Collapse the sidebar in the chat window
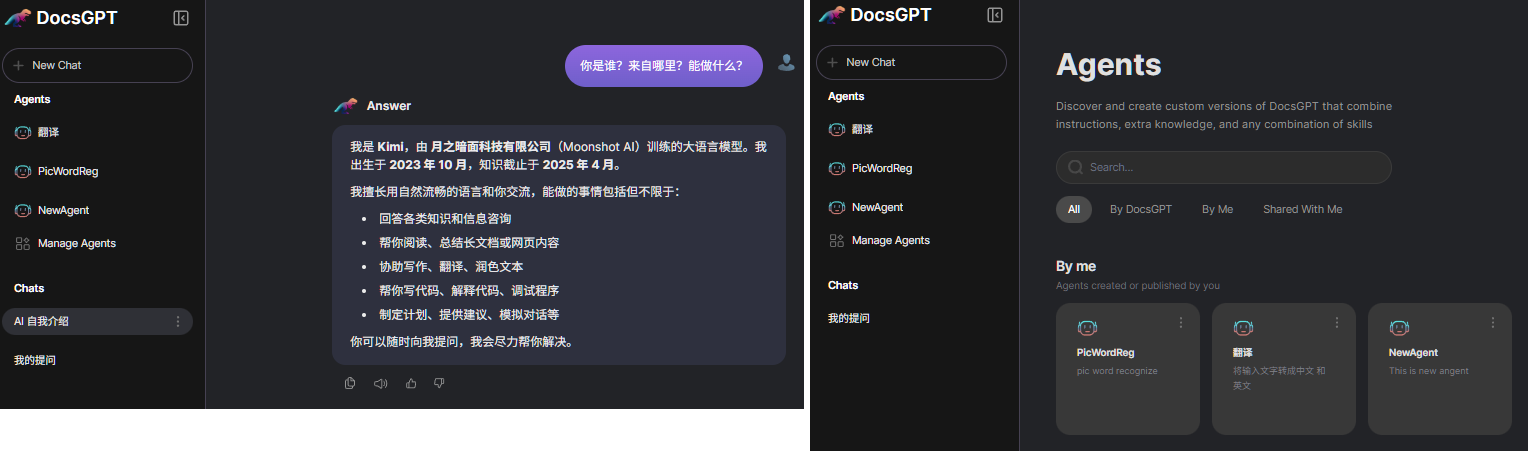 181,17
